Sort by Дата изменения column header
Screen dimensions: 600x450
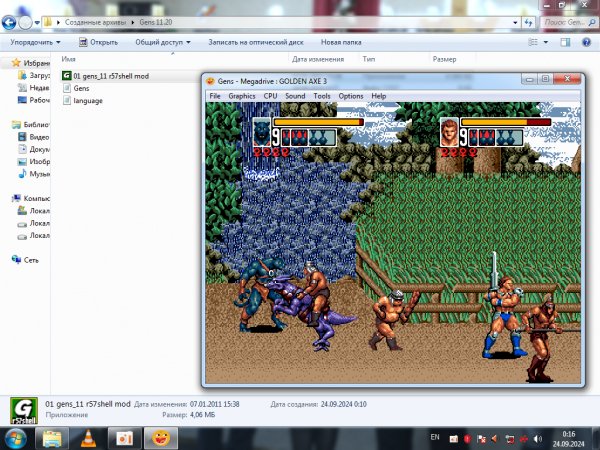(318, 59)
